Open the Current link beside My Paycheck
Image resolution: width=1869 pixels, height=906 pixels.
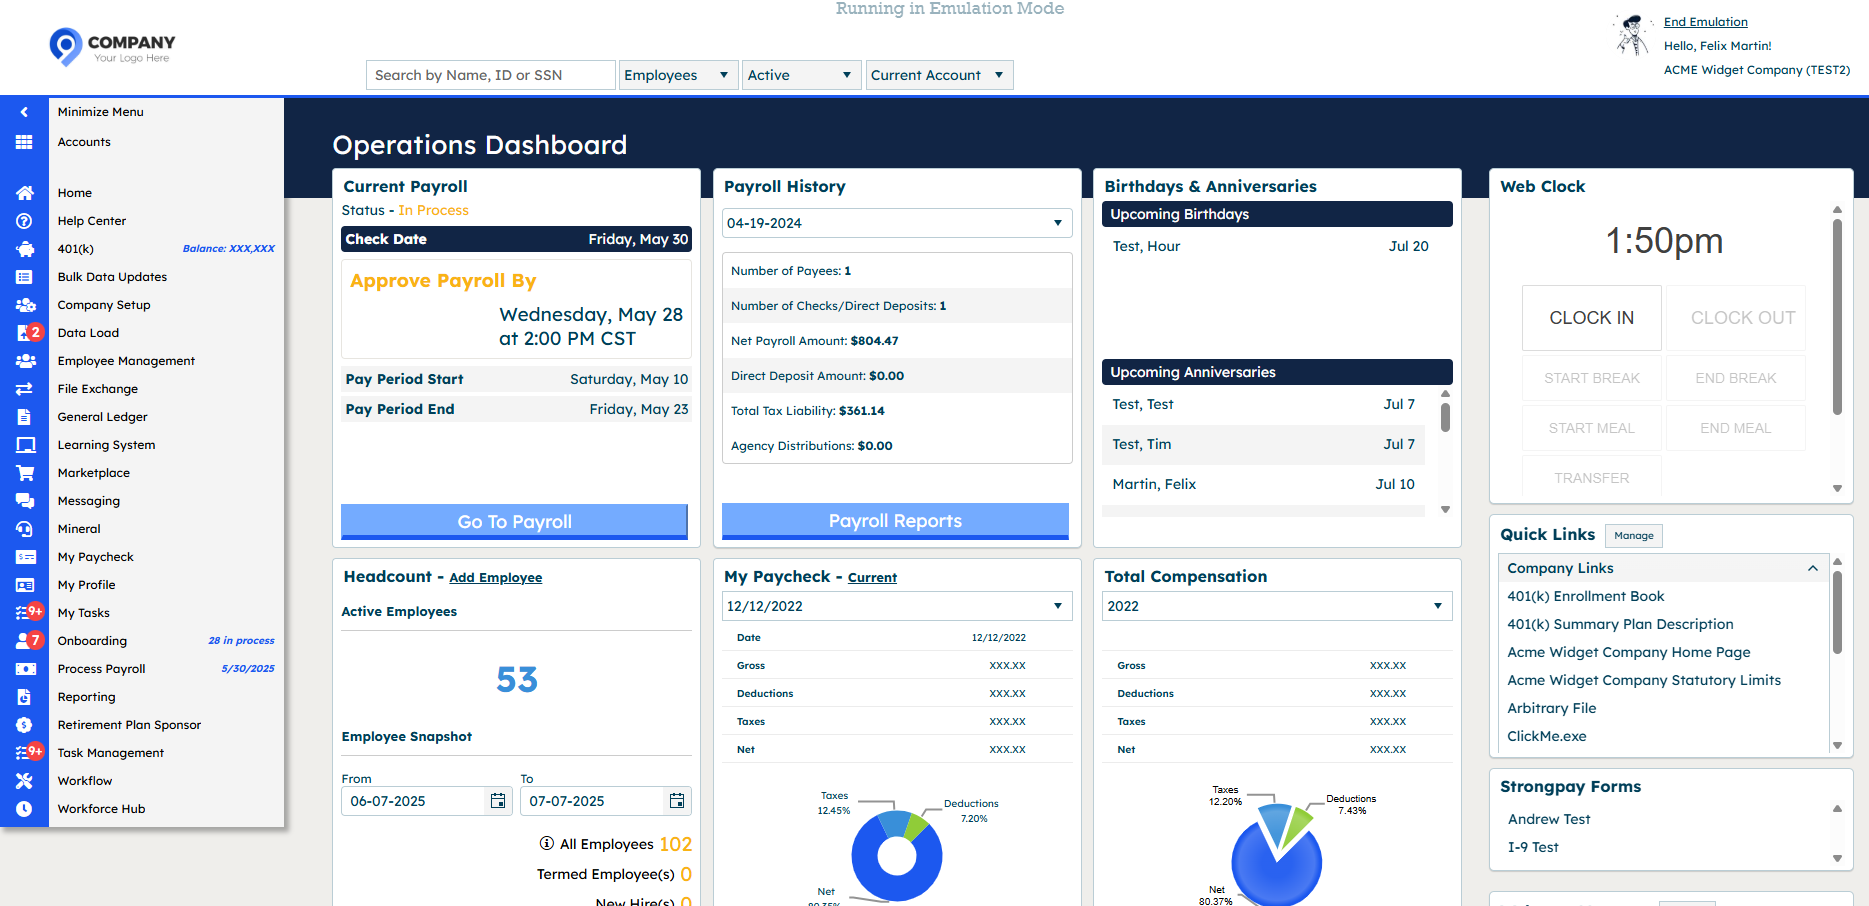click(x=872, y=578)
